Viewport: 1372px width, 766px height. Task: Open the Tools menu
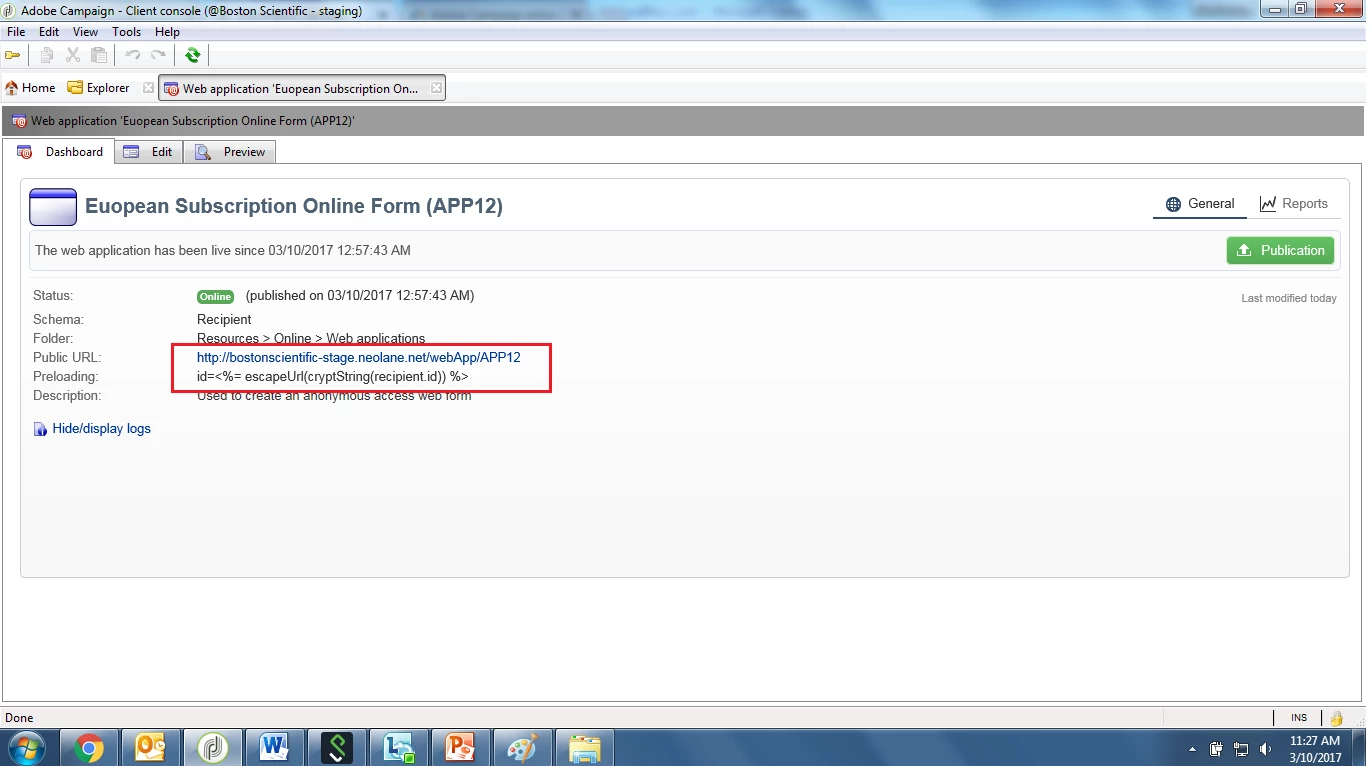tap(127, 32)
